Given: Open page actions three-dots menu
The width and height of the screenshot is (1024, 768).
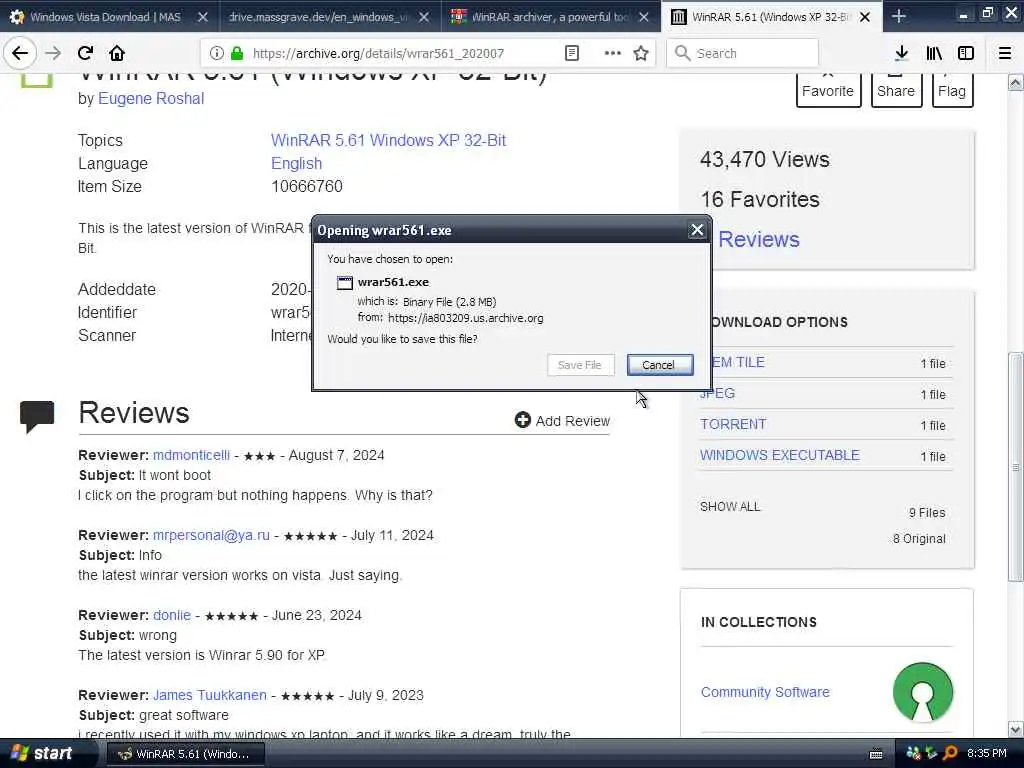Looking at the screenshot, I should tap(613, 53).
